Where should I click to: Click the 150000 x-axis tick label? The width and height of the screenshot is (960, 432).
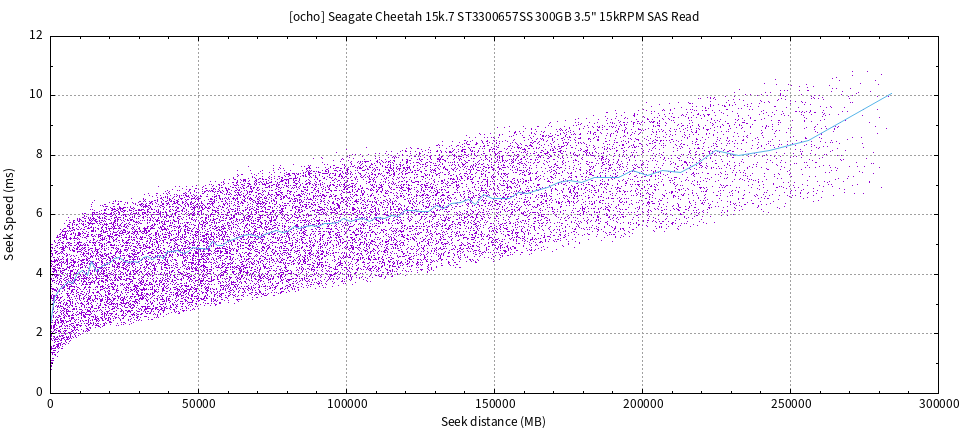494,406
